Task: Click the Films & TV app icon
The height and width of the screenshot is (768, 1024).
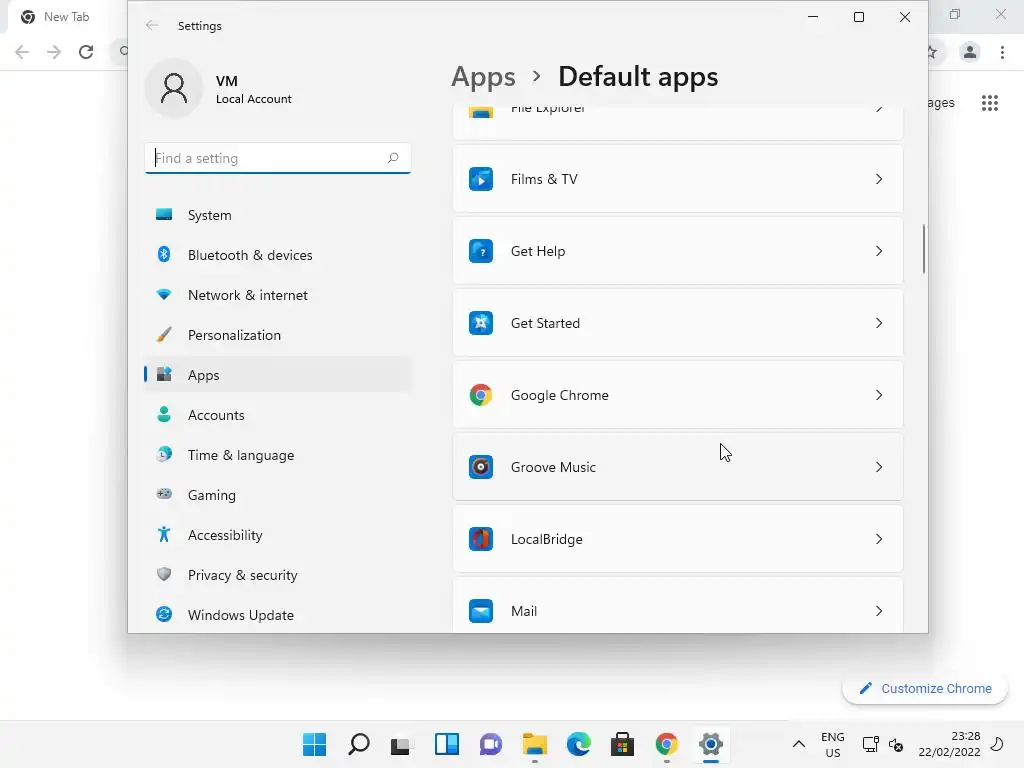Action: coord(481,179)
